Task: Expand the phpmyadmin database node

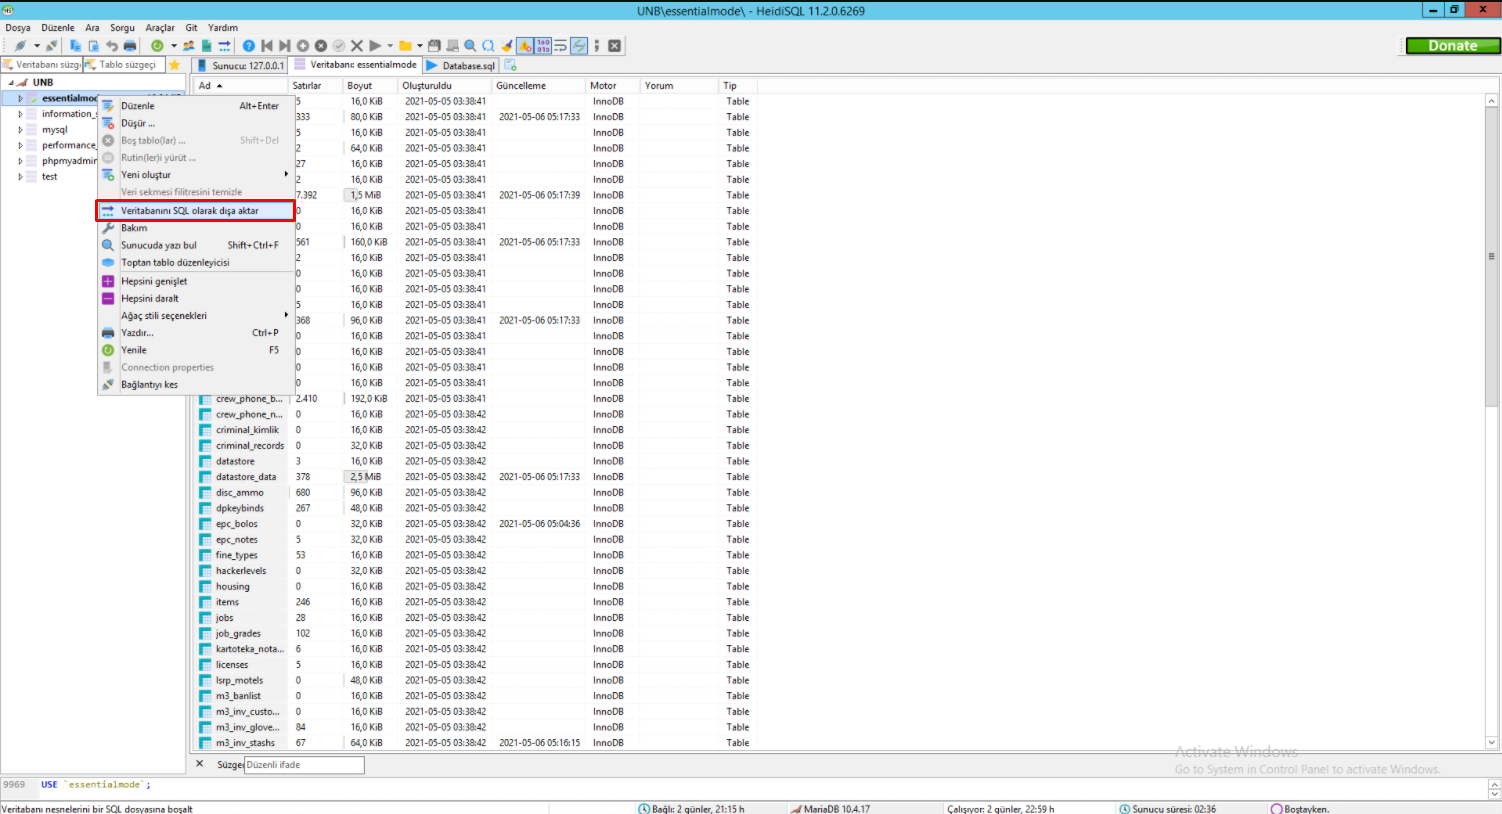Action: 20,161
